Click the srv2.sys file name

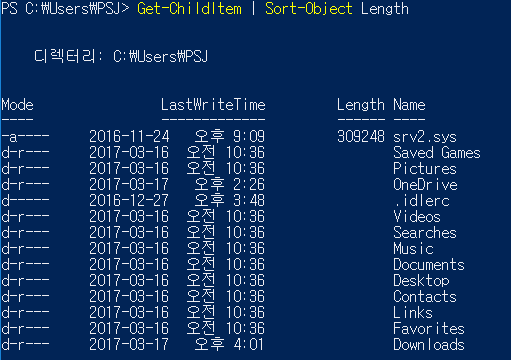425,137
